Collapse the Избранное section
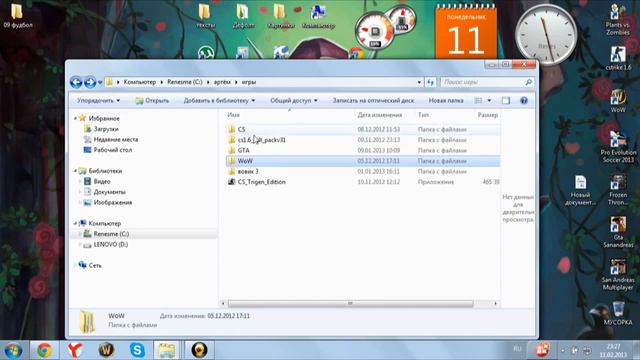 coord(76,118)
